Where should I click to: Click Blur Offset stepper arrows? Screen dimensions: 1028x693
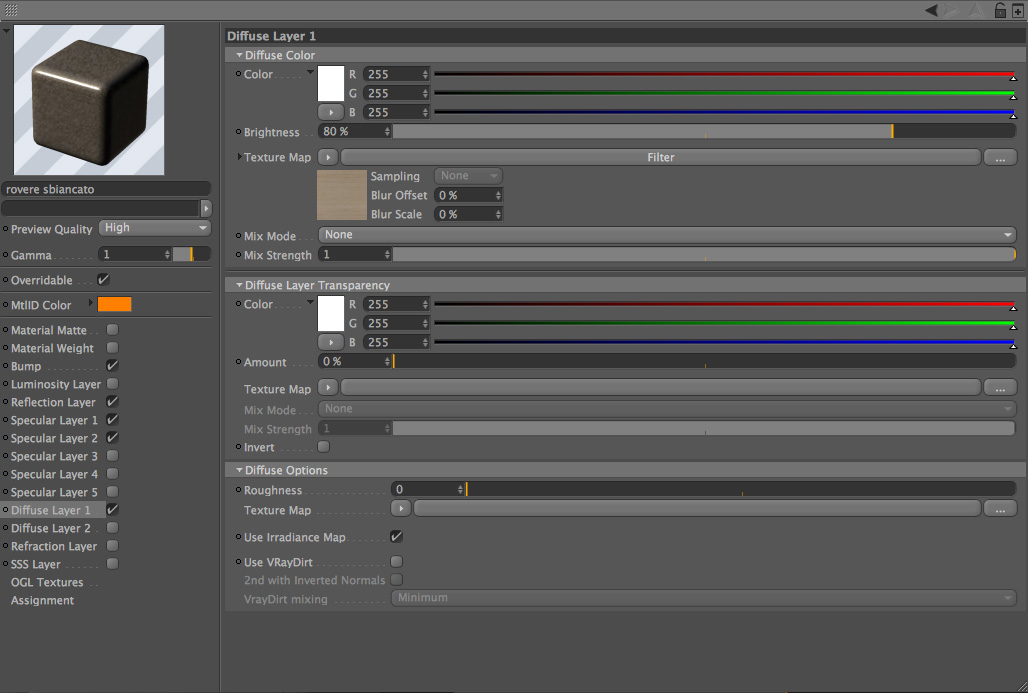click(x=498, y=195)
